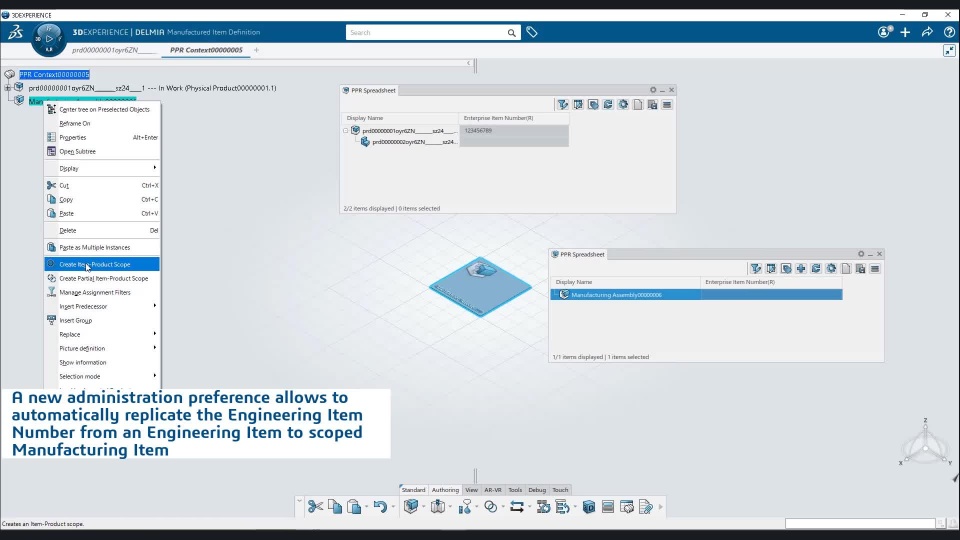Switch to the View action bar tab
Screen dimensions: 960x540
tap(471, 490)
